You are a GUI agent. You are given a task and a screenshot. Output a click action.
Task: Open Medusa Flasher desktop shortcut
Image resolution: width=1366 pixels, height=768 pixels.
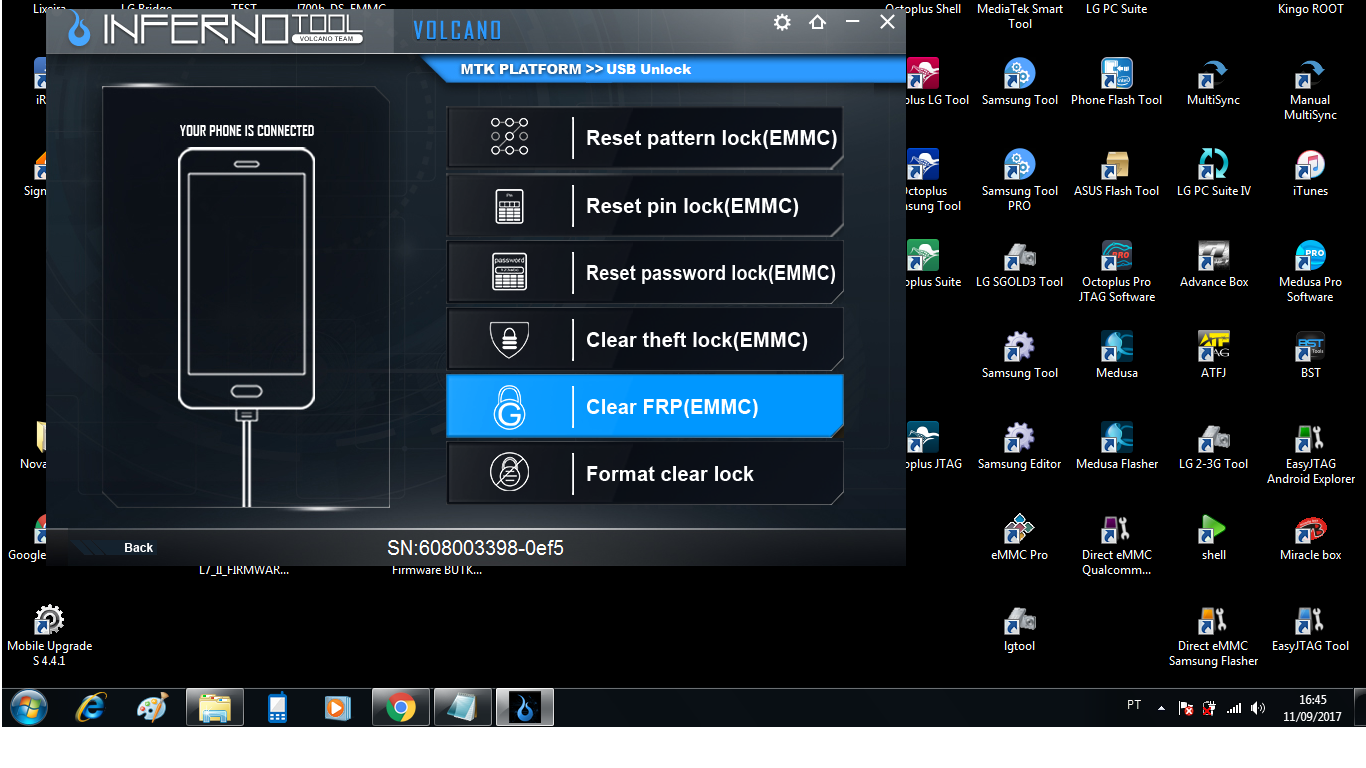pyautogui.click(x=1116, y=445)
